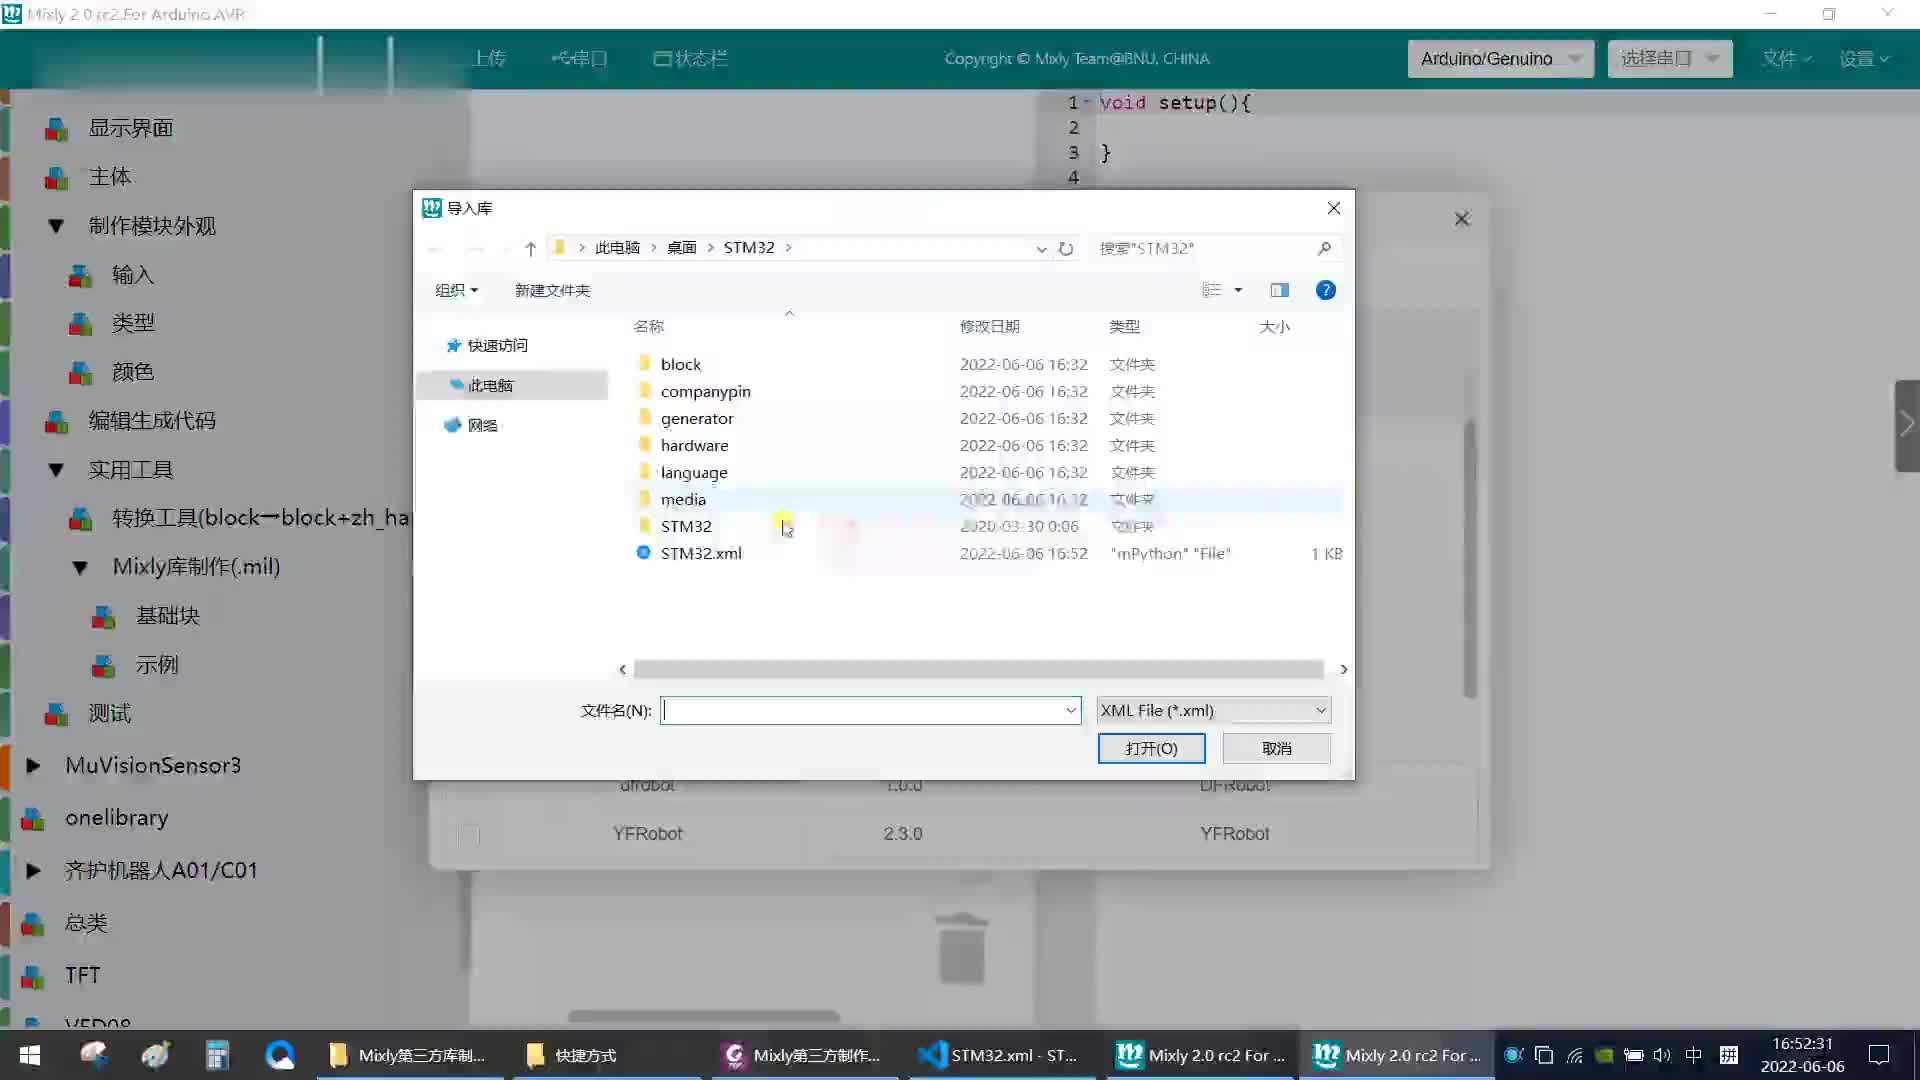Click the 编辑生成代码 icon in sidebar
This screenshot has width=1920, height=1080.
tap(53, 419)
